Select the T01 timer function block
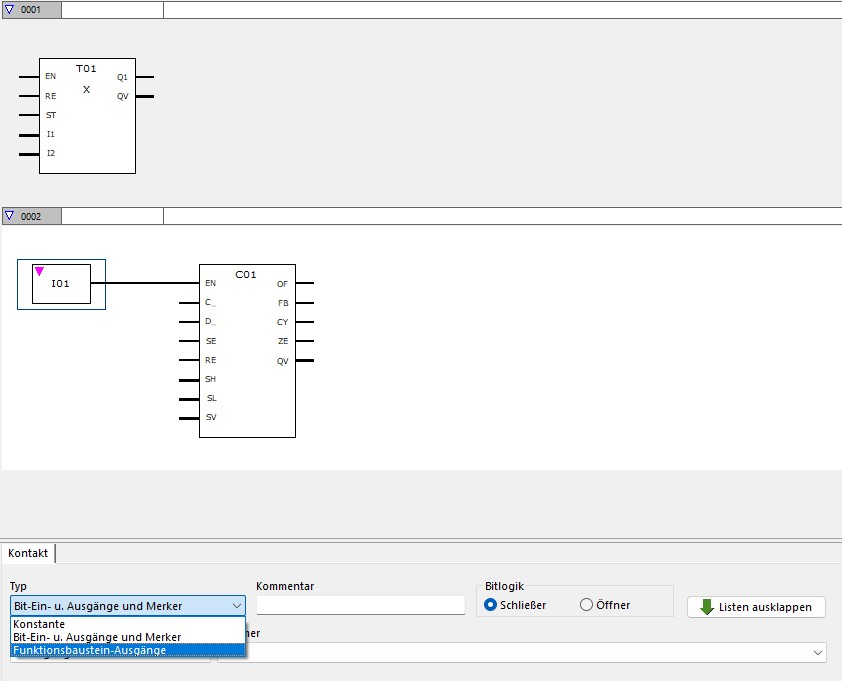842x681 pixels. (87, 120)
